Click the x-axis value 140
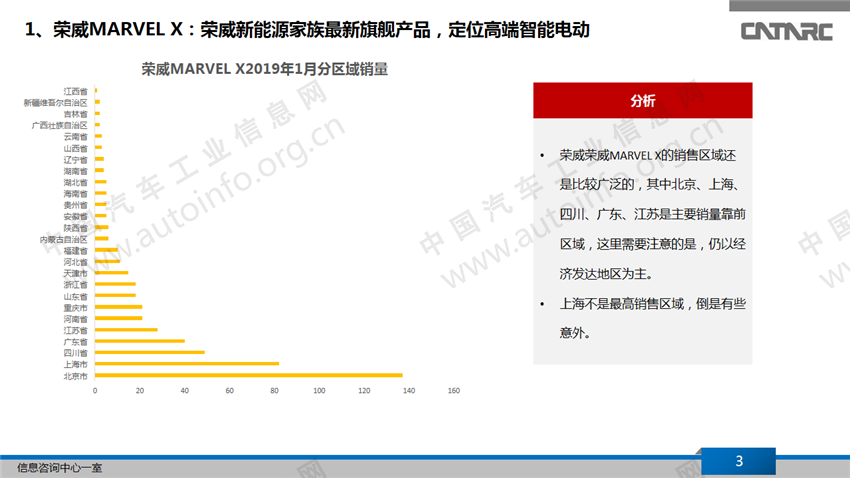 click(409, 391)
